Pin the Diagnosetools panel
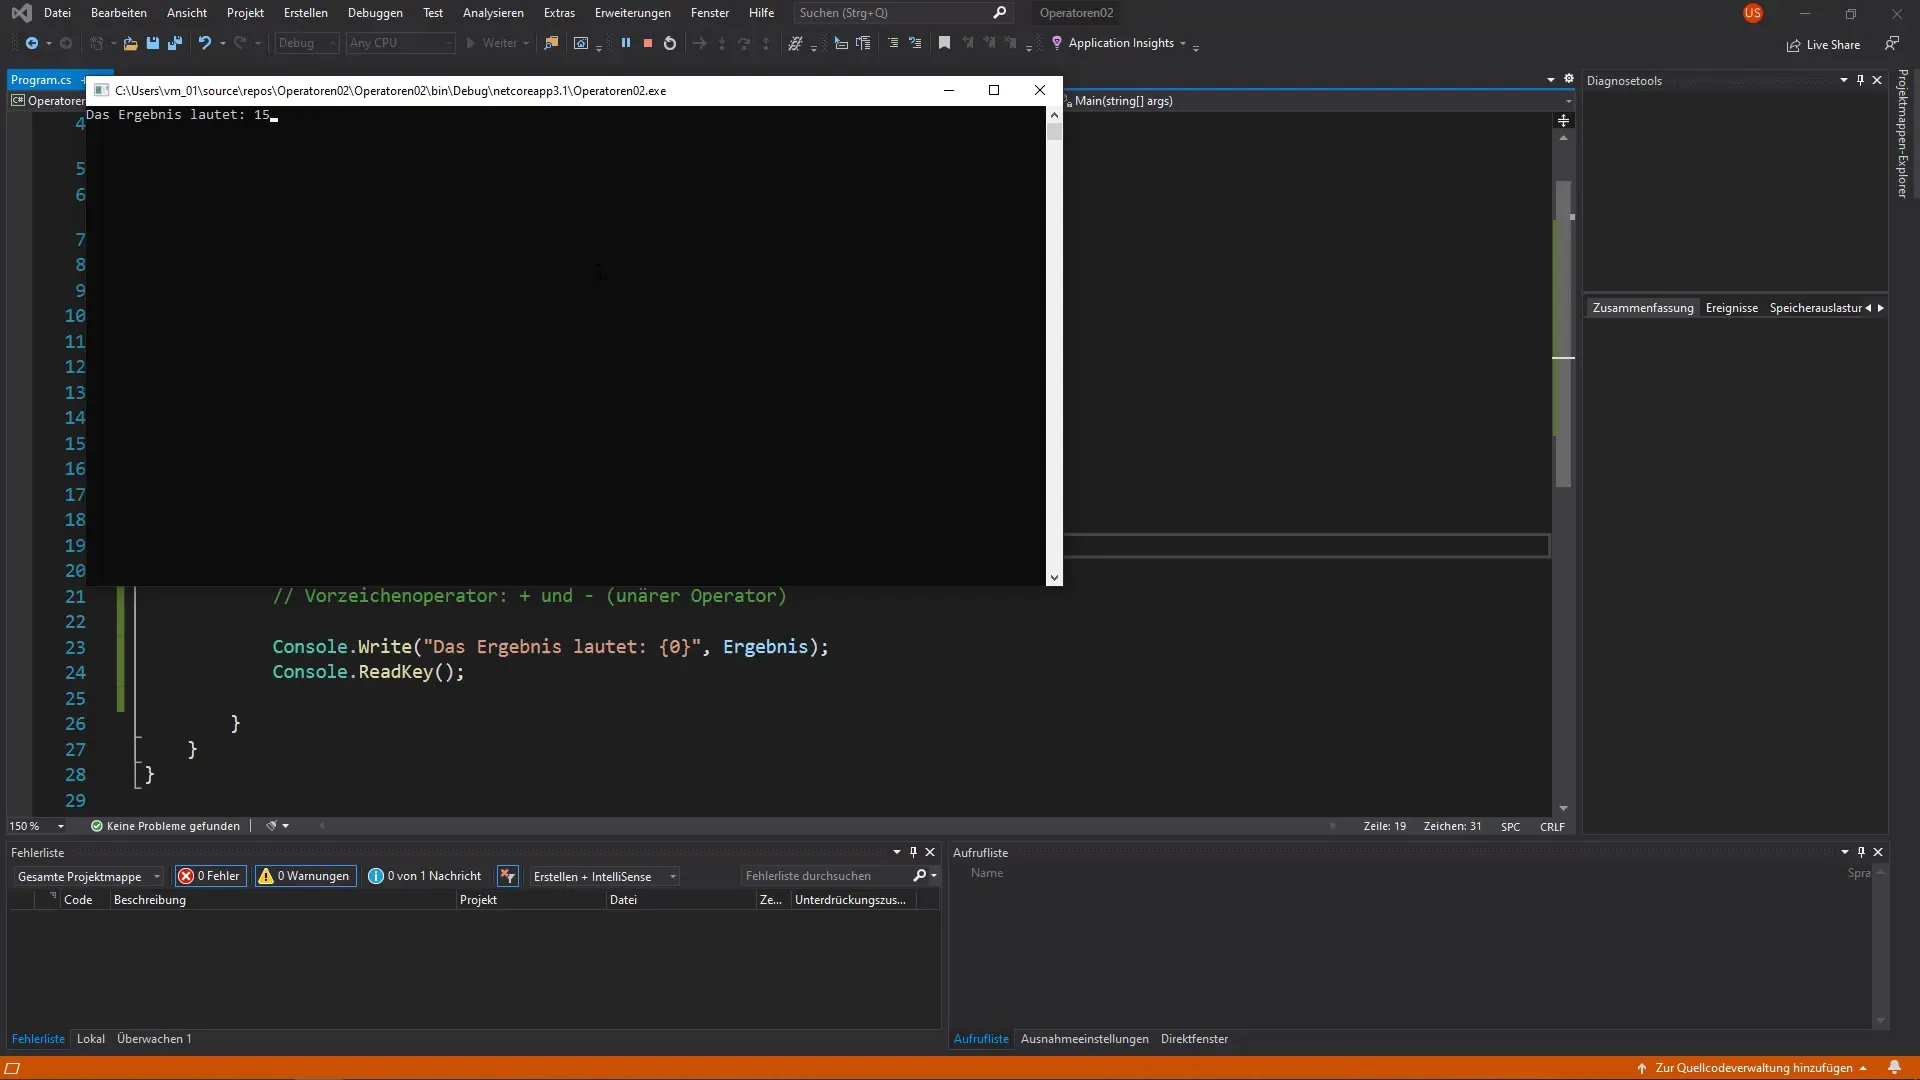The height and width of the screenshot is (1080, 1920). tap(1861, 80)
